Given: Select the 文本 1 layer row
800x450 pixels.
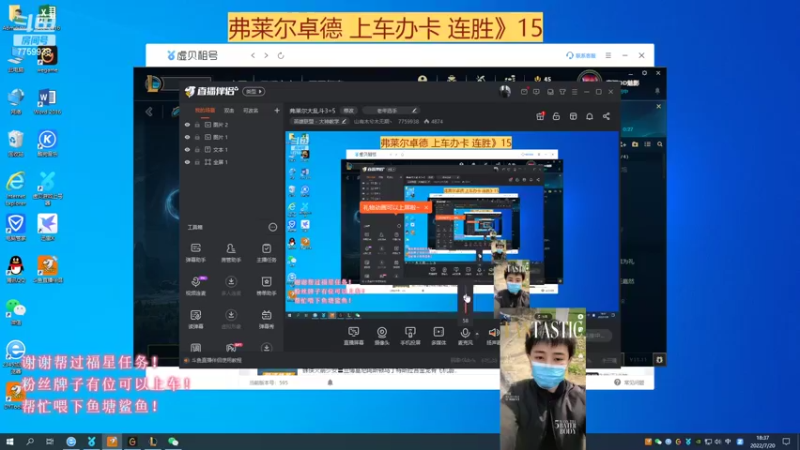Looking at the screenshot, I should [232, 149].
